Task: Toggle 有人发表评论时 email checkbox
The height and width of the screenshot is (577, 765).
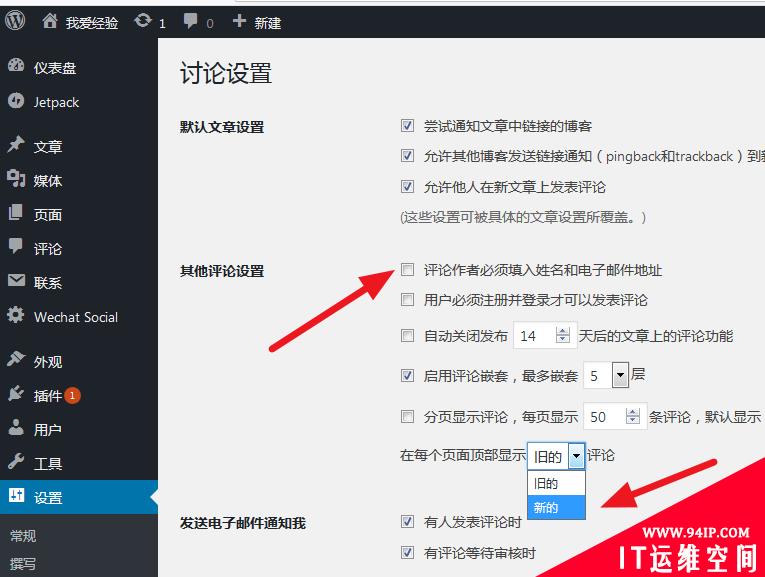Action: (x=407, y=521)
